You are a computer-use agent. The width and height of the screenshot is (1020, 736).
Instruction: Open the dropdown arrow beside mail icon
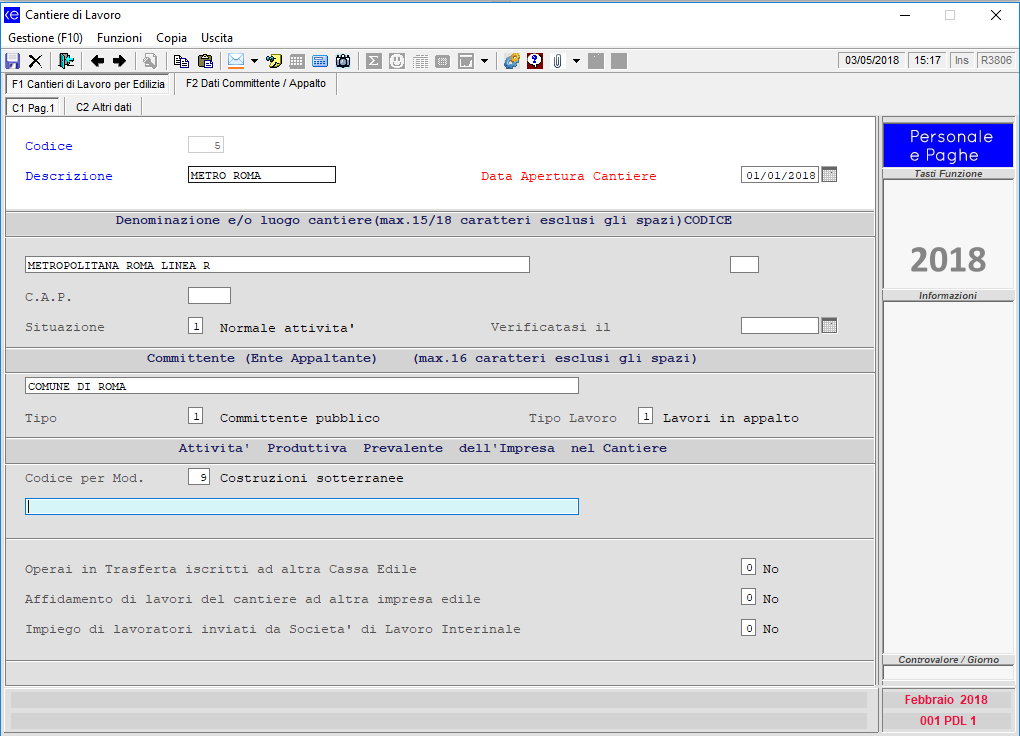[254, 61]
